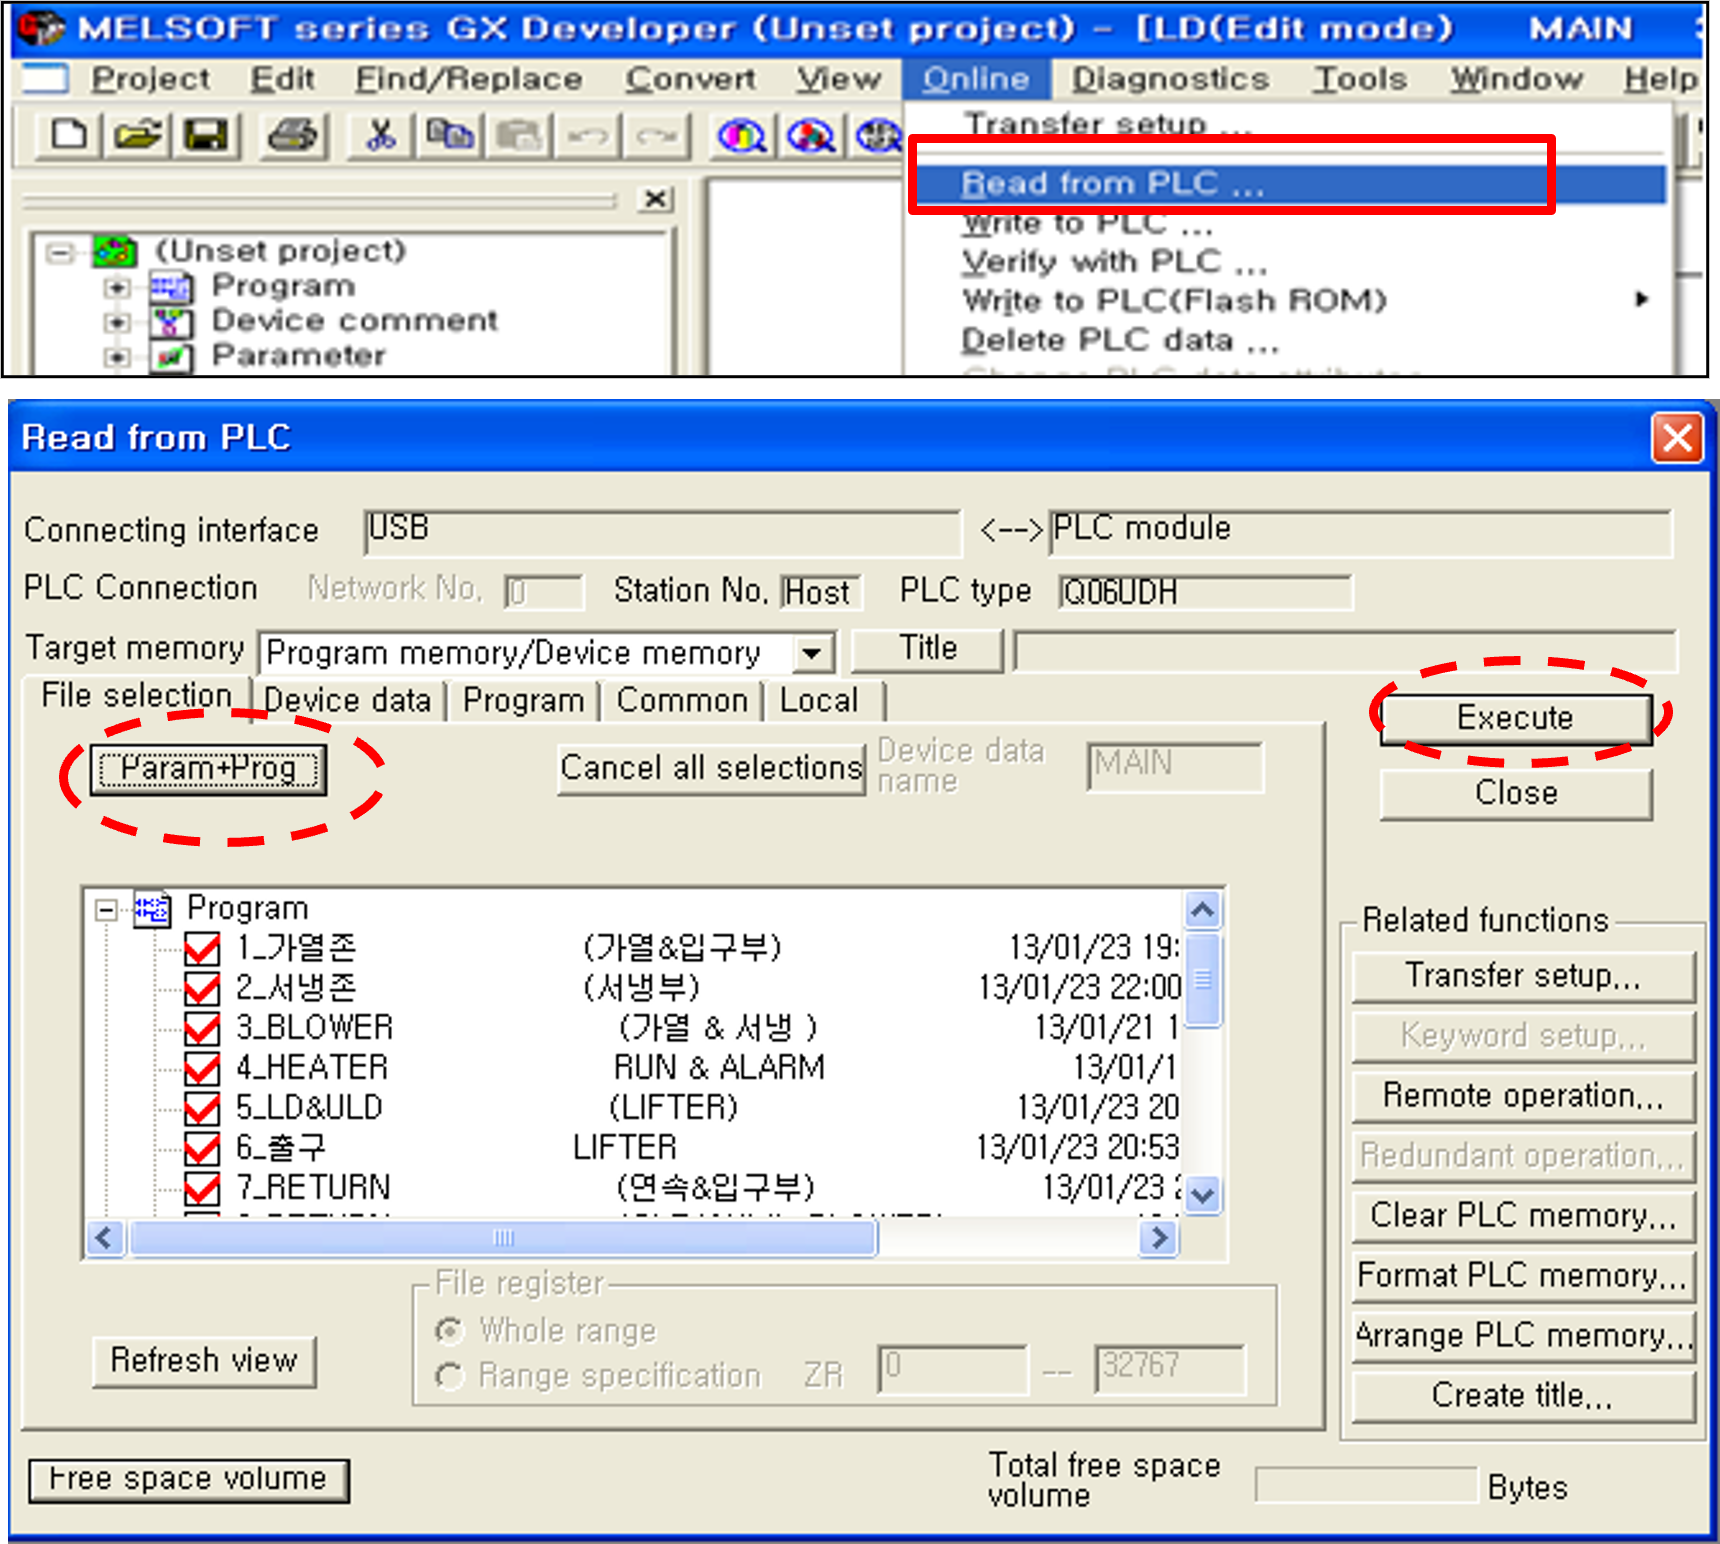Viewport: 1720px width, 1544px height.
Task: Uncheck the 2_서냉존 program checkbox
Action: click(202, 989)
